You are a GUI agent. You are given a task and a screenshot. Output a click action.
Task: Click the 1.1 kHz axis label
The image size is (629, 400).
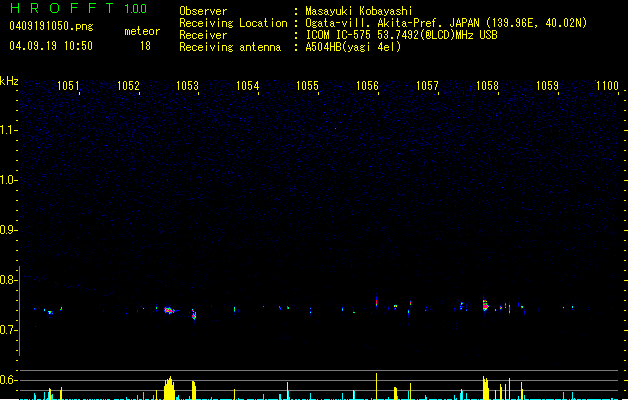pos(7,130)
